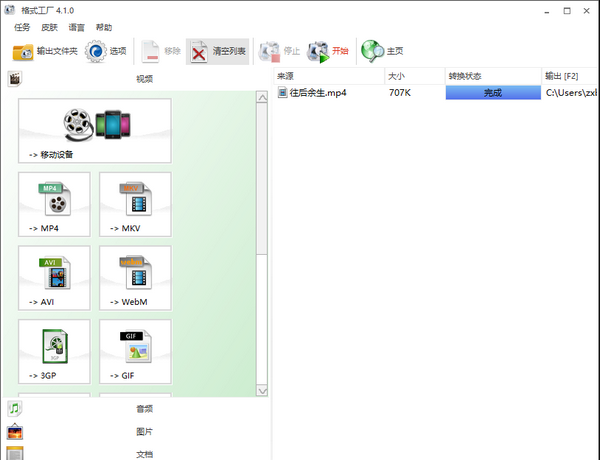Choose the WebM conversion format icon
This screenshot has width=600, height=460.
tap(134, 278)
